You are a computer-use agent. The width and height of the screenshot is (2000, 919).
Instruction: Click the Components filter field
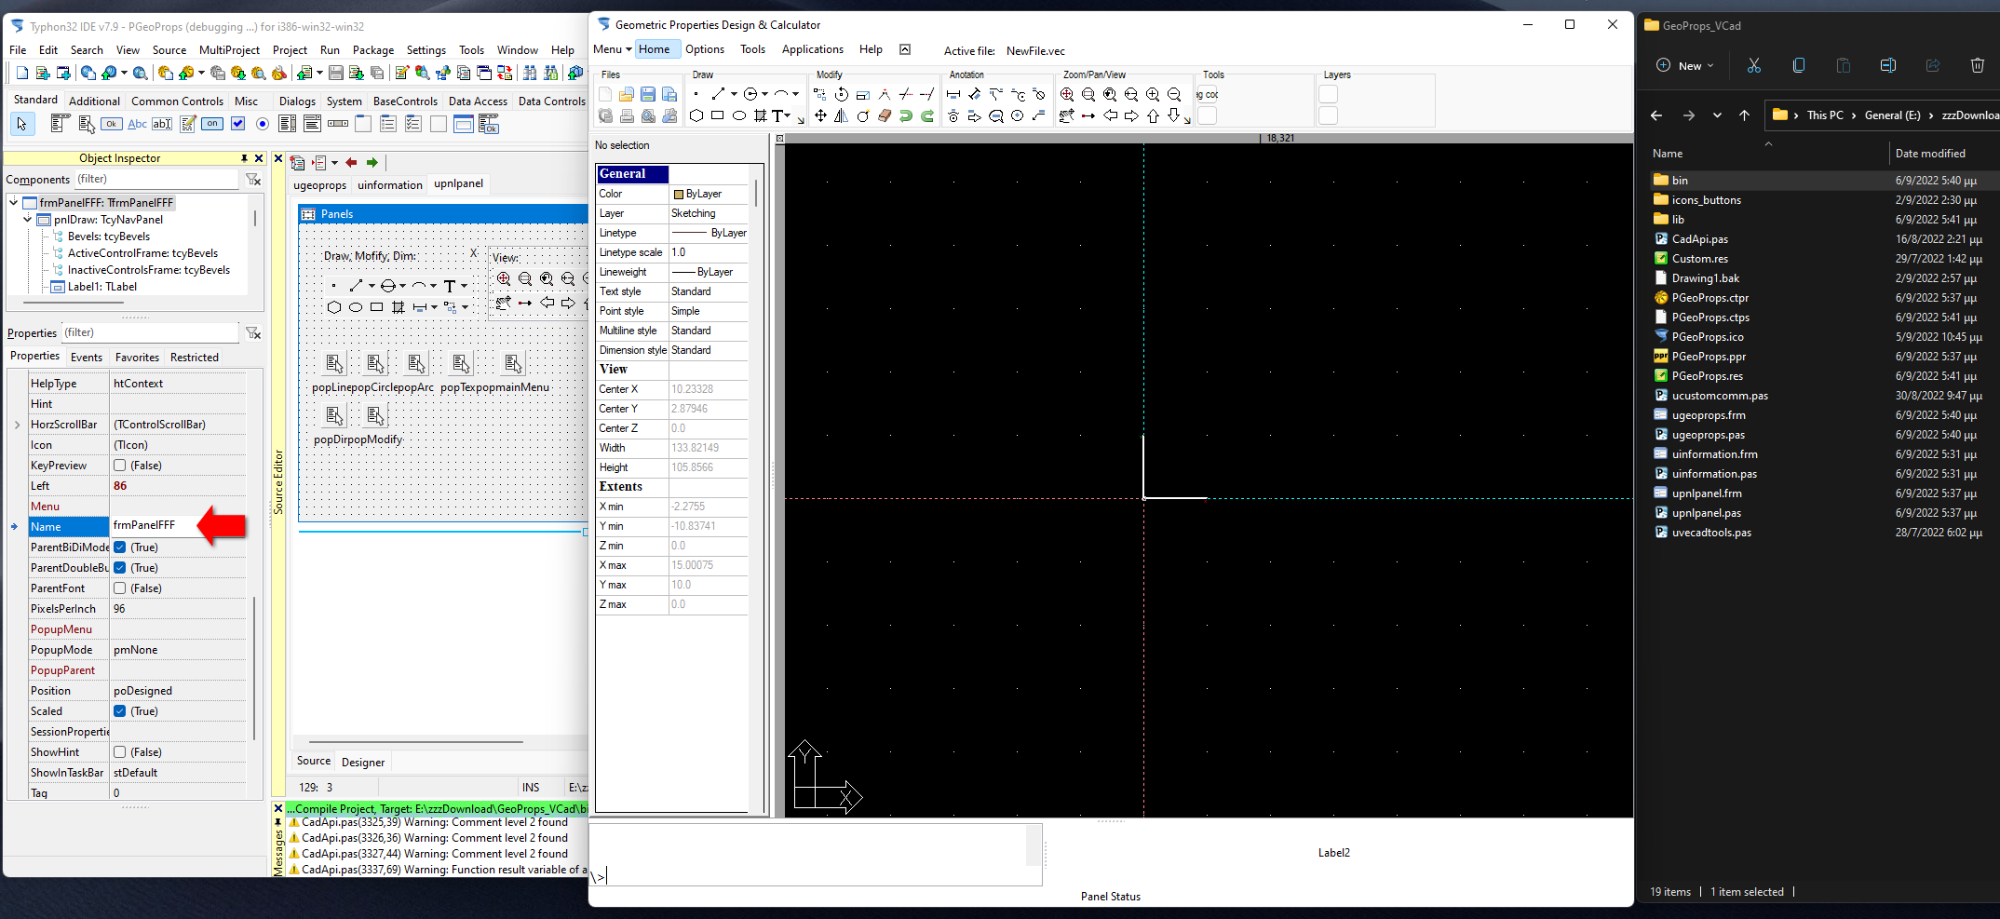[x=158, y=179]
